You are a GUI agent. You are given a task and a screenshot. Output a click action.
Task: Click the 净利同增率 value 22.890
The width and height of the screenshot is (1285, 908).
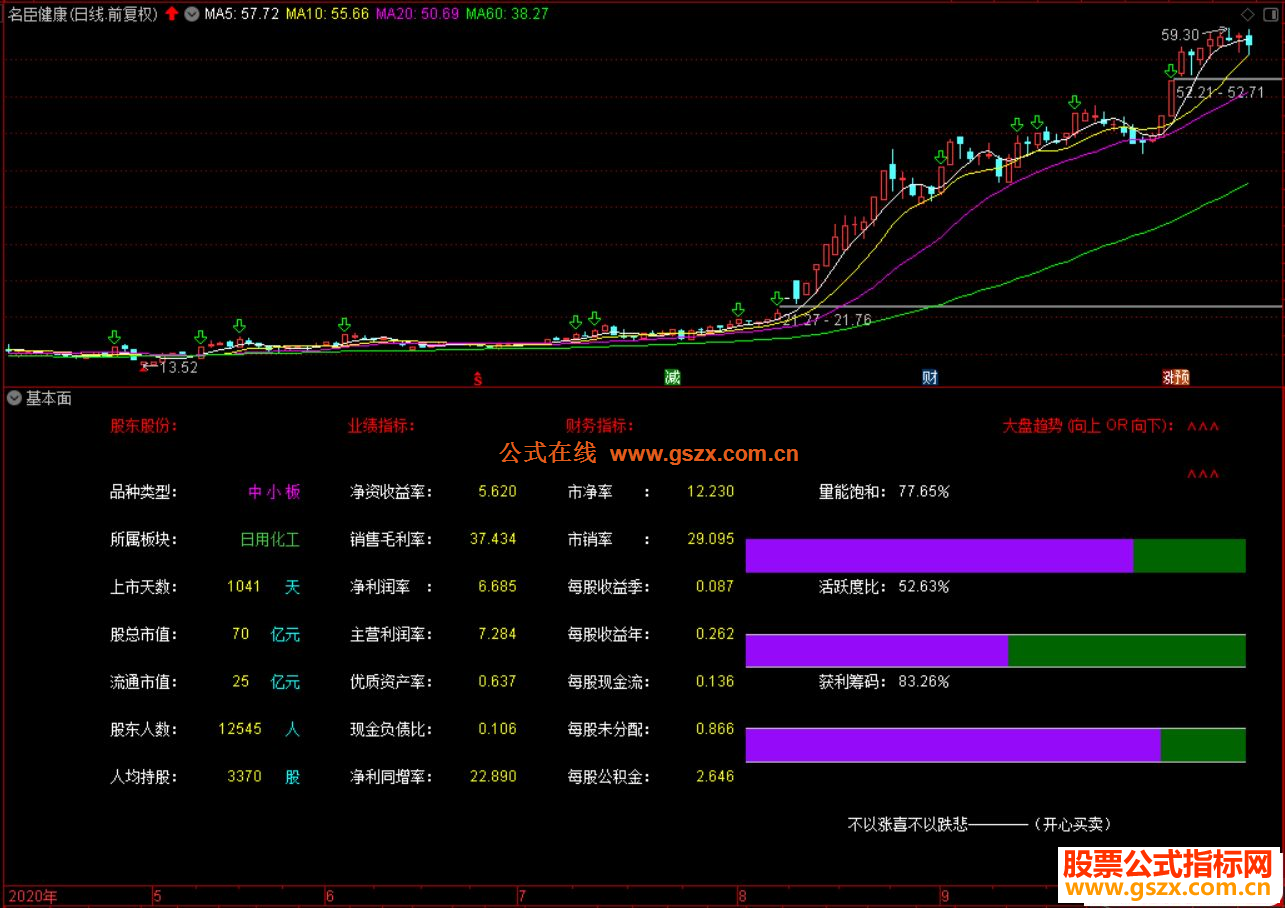[493, 776]
